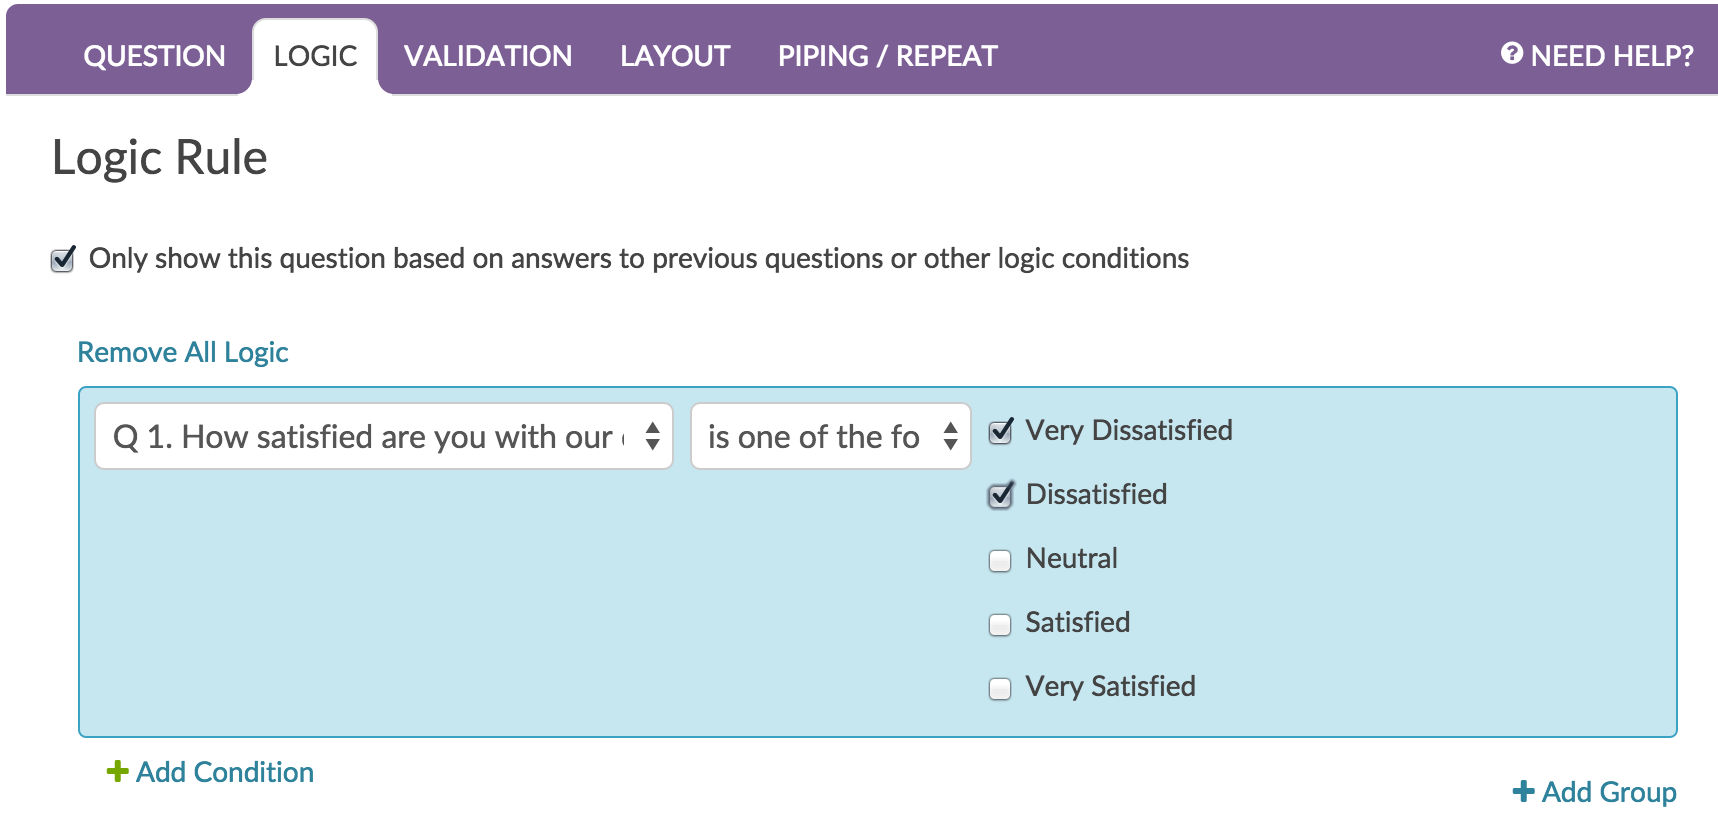
Task: Uncheck the Very Dissatisfied checkbox
Action: [x=1000, y=432]
